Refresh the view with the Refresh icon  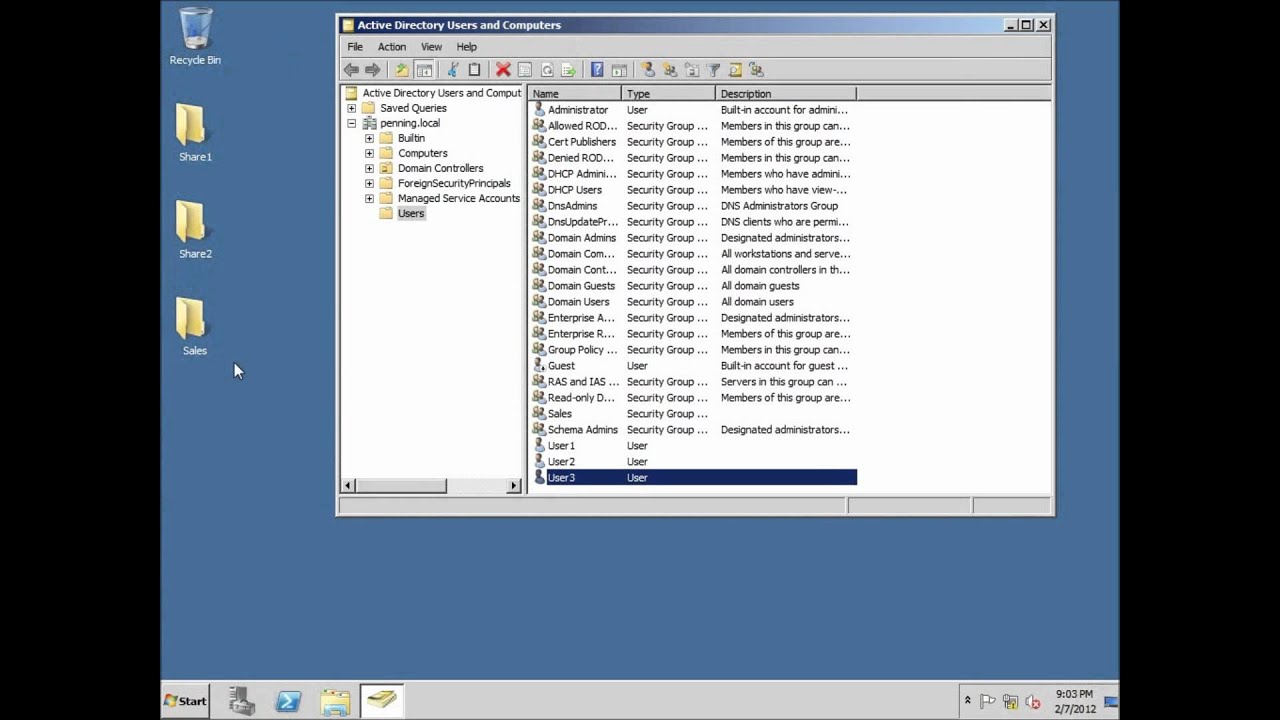[547, 70]
